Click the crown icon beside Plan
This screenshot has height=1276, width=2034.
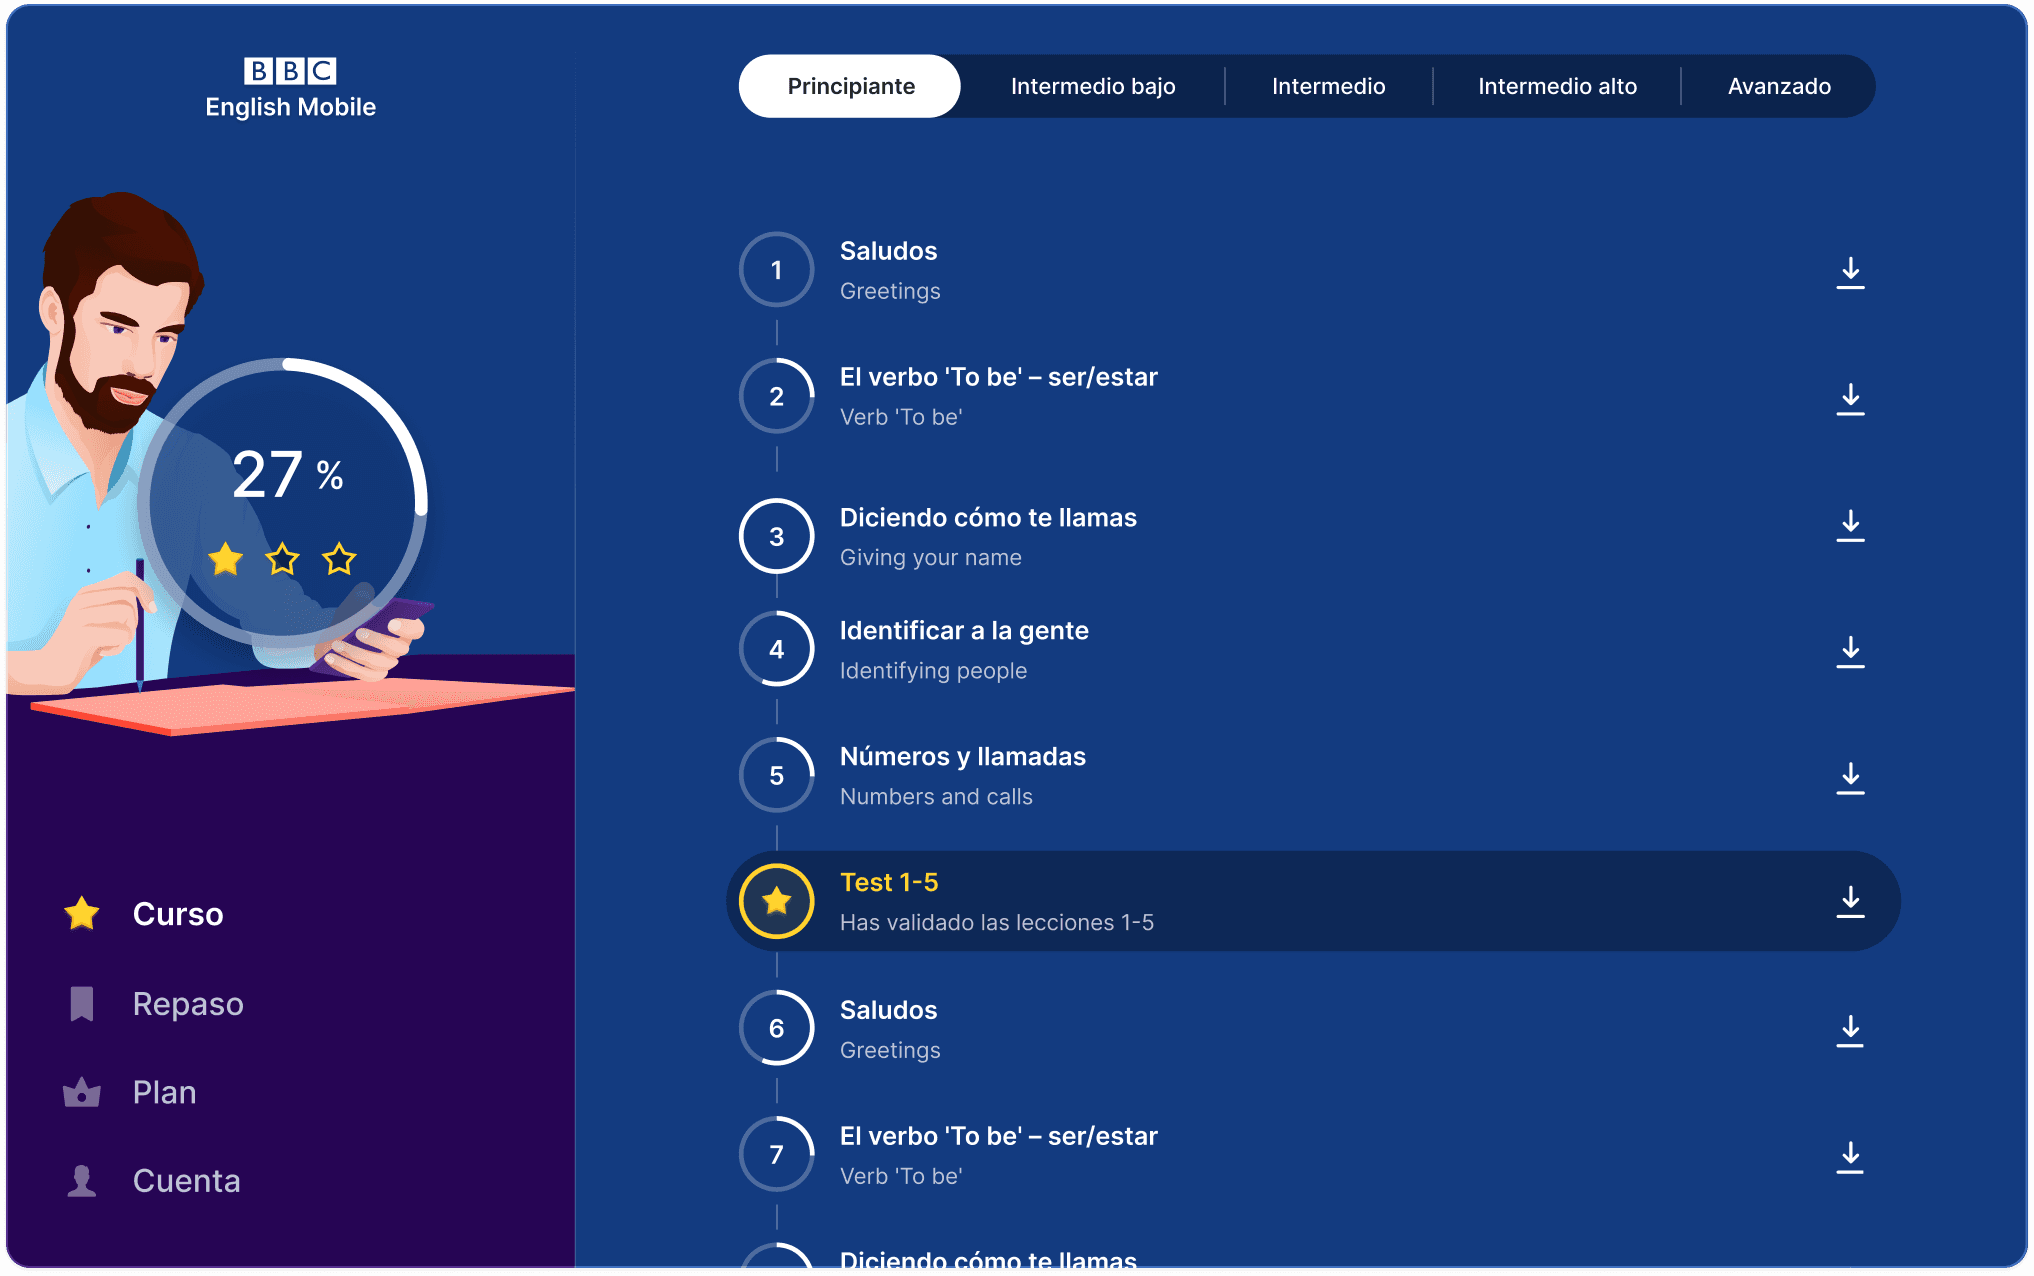pos(82,1092)
